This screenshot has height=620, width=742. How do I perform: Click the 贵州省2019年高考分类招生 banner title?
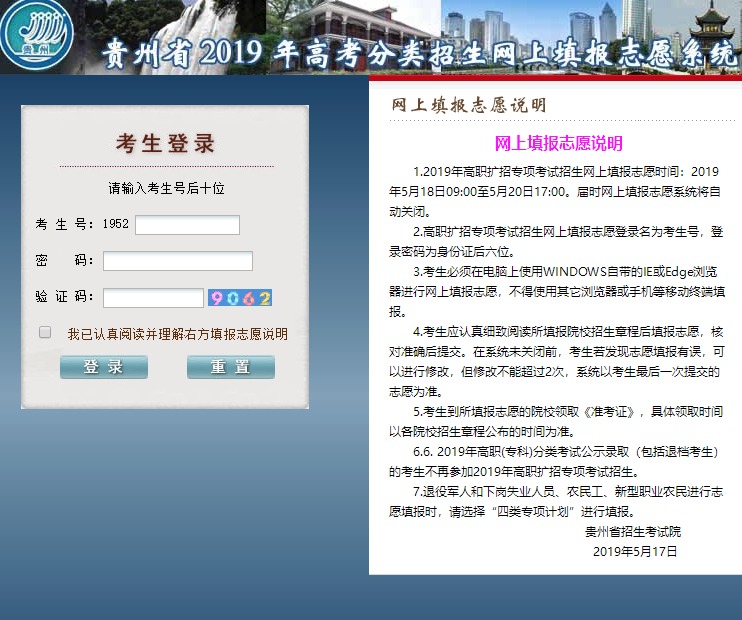point(420,53)
